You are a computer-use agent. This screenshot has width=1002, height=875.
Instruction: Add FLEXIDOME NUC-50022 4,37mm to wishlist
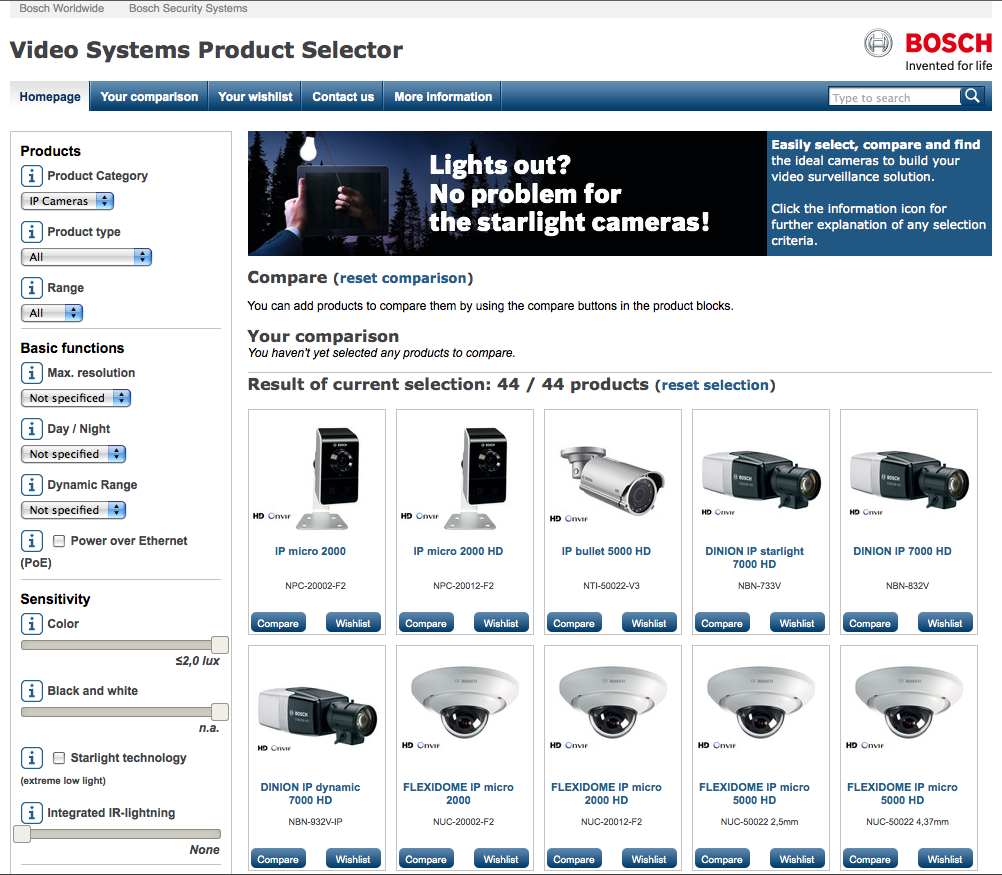(x=944, y=860)
